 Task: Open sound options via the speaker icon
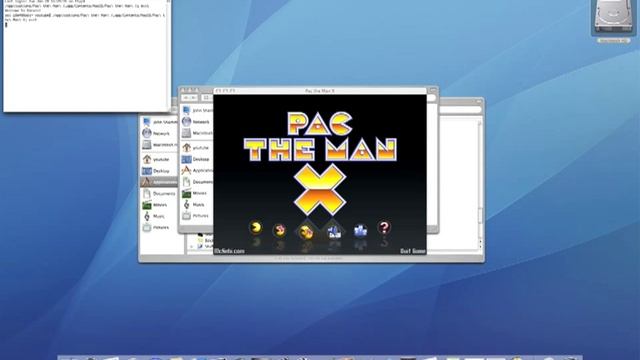pos(334,232)
